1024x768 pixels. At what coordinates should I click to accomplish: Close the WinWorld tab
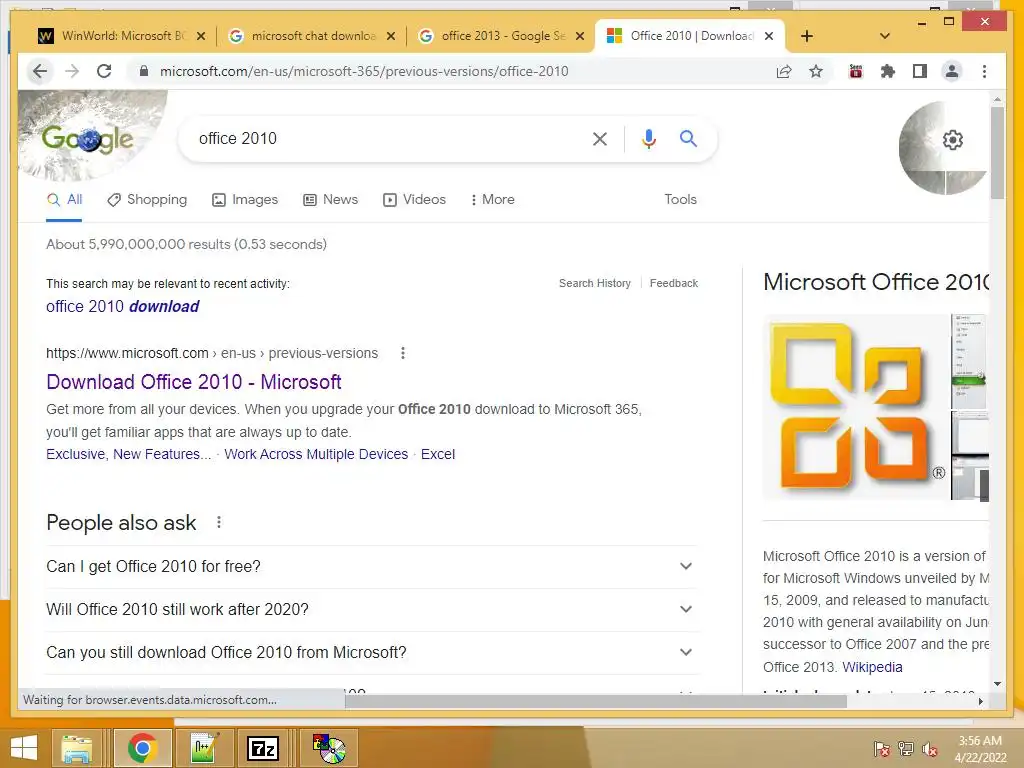click(201, 36)
